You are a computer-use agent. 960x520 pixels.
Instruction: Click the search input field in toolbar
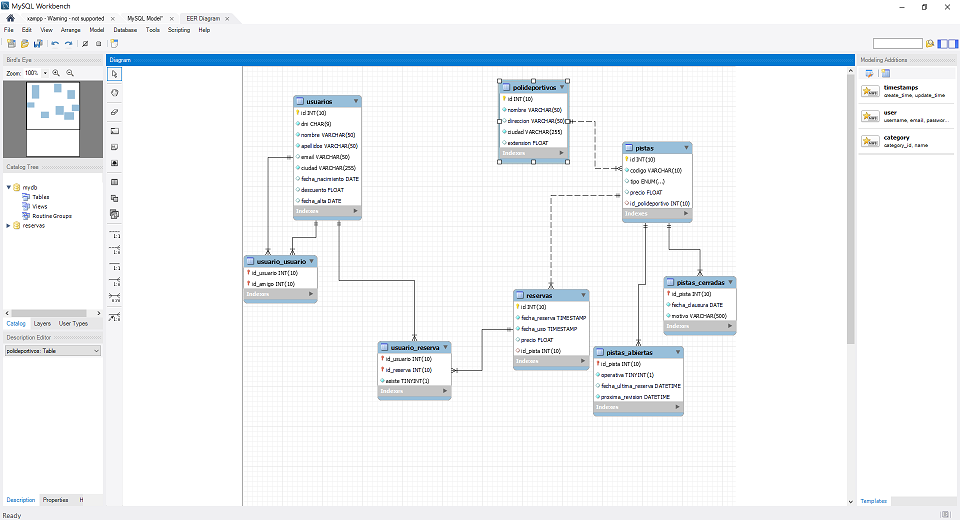tap(897, 44)
